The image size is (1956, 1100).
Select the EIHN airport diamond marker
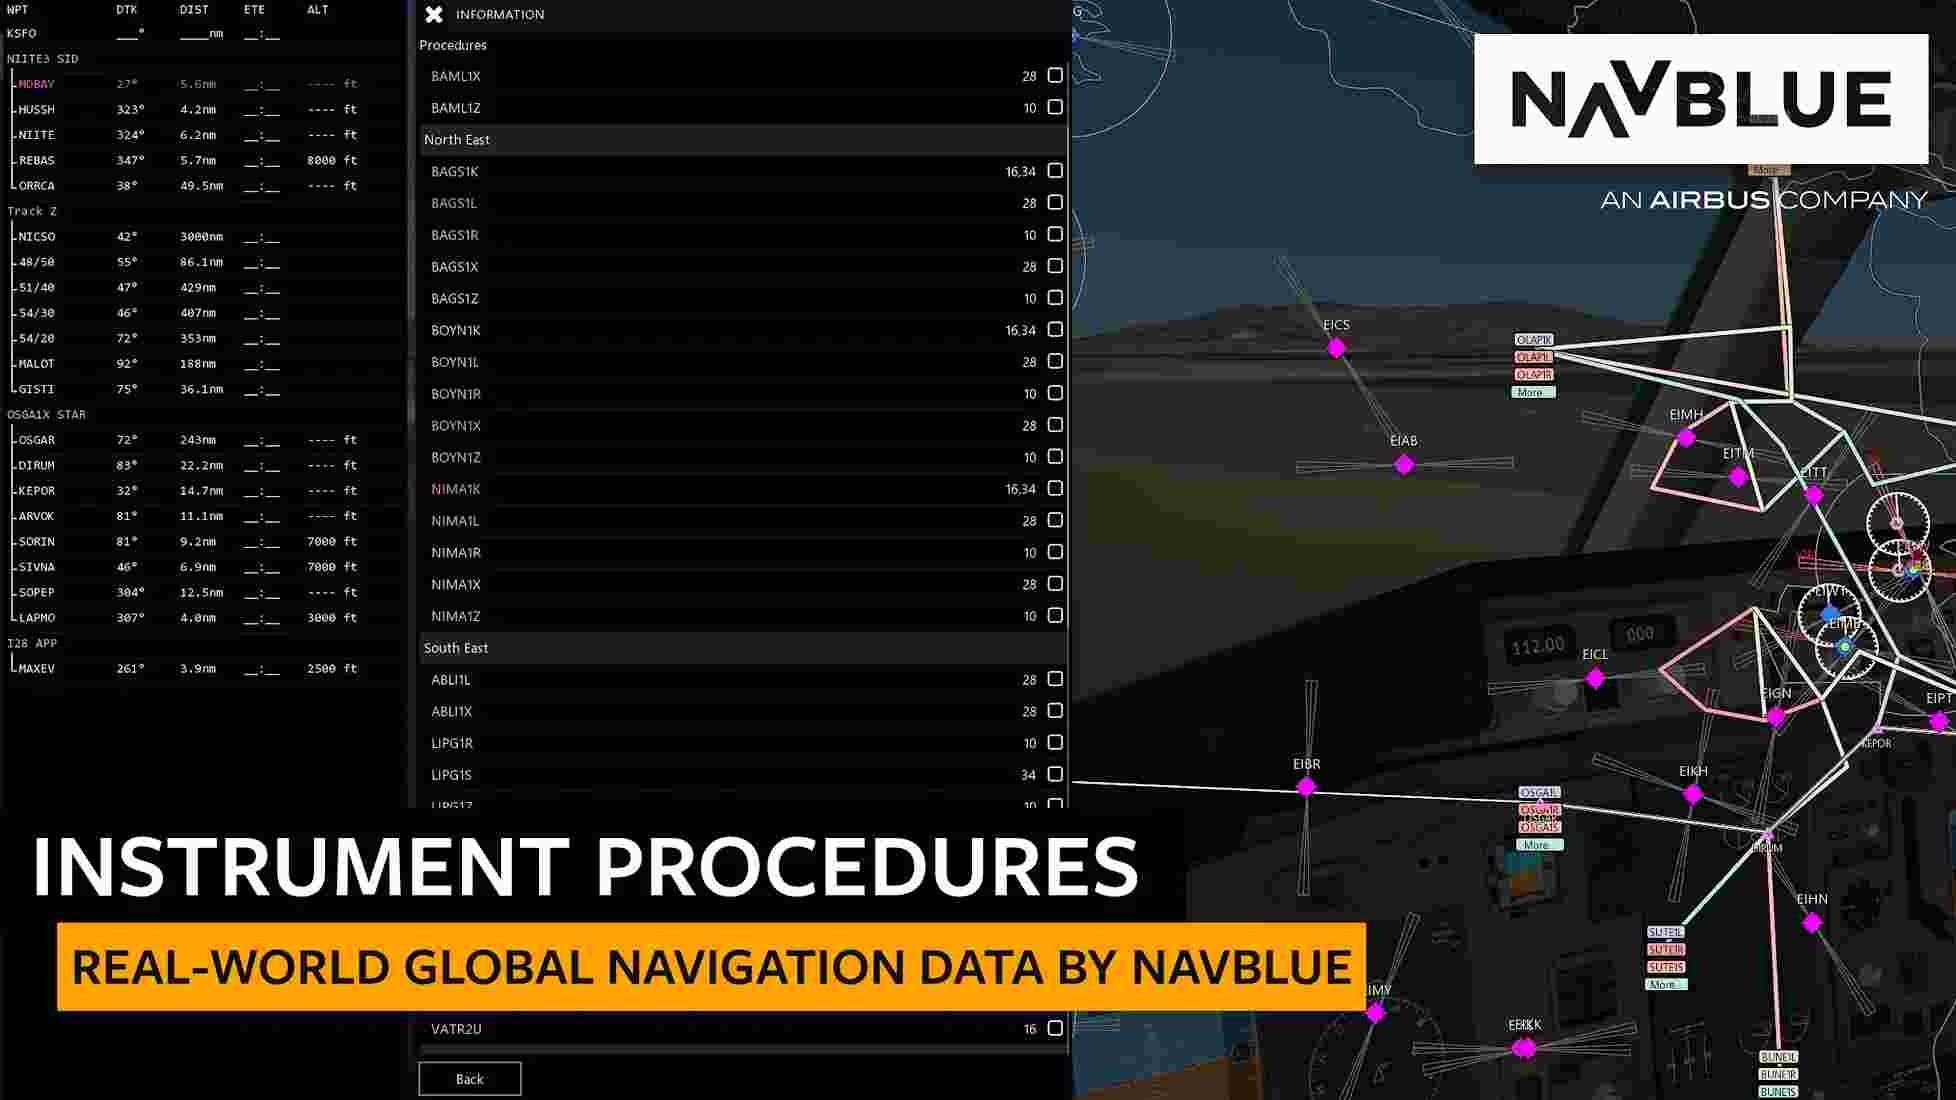click(x=1812, y=923)
